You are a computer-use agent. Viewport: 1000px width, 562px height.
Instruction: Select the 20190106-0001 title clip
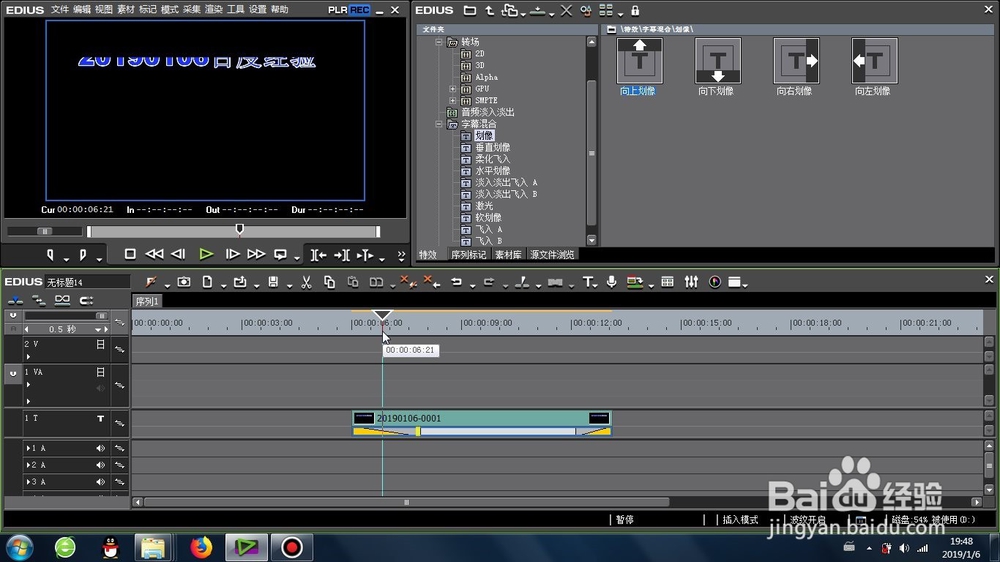tap(482, 418)
